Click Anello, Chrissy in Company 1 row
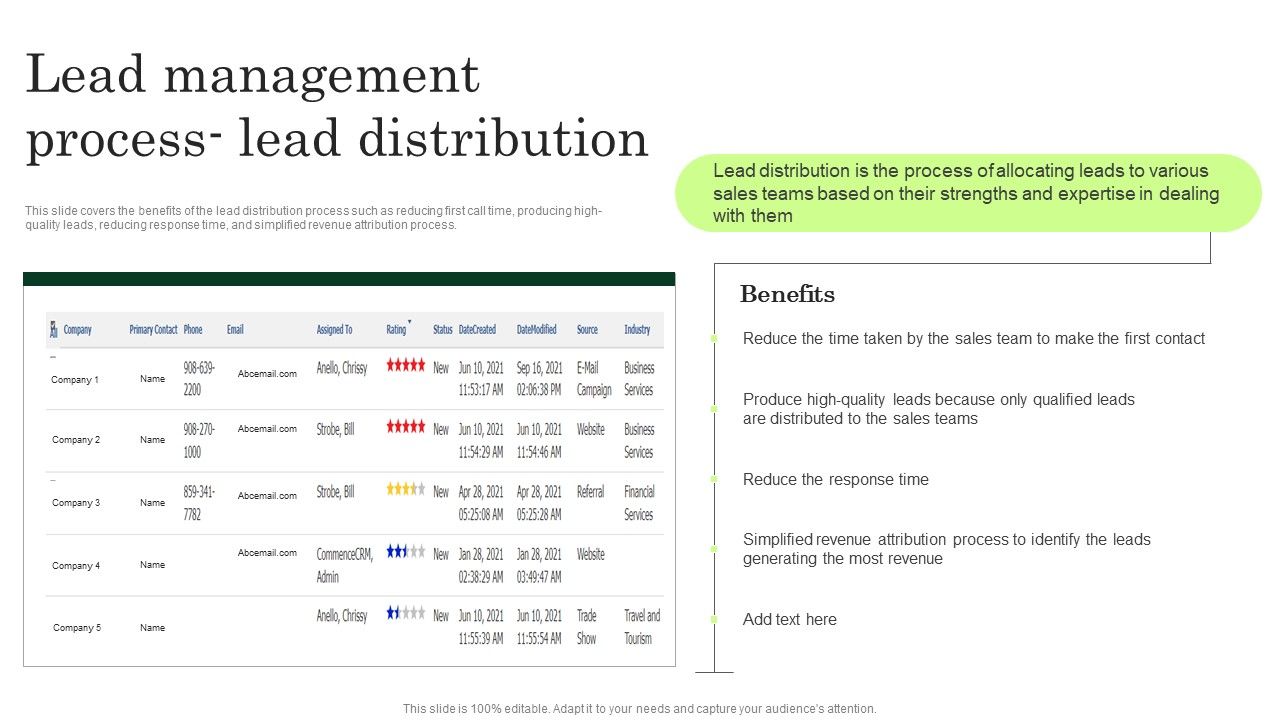Image resolution: width=1280 pixels, height=720 pixels. tap(342, 368)
